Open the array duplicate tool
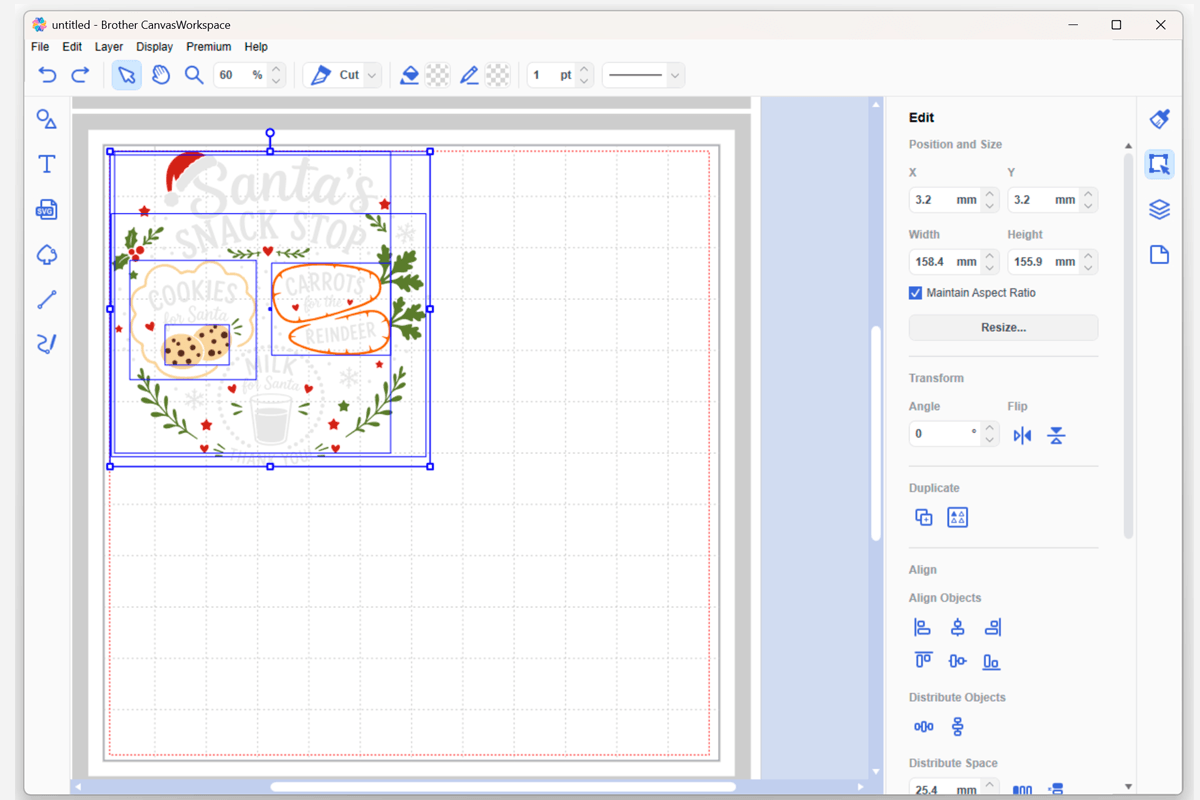 tap(958, 517)
